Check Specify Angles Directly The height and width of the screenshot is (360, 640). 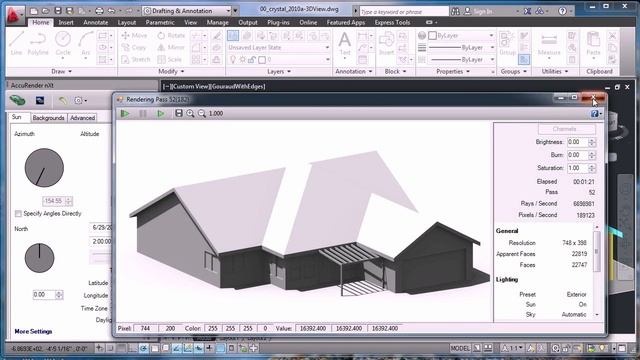tap(18, 213)
